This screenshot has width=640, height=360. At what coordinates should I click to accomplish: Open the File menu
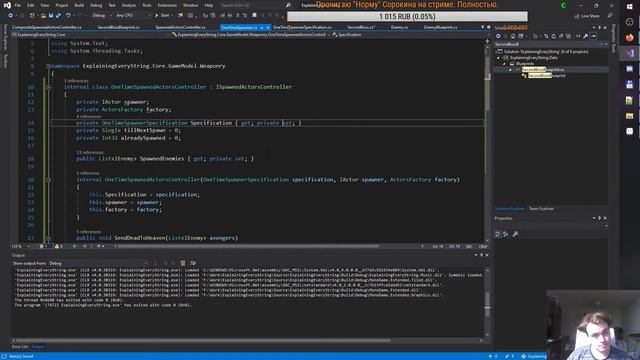pyautogui.click(x=18, y=5)
